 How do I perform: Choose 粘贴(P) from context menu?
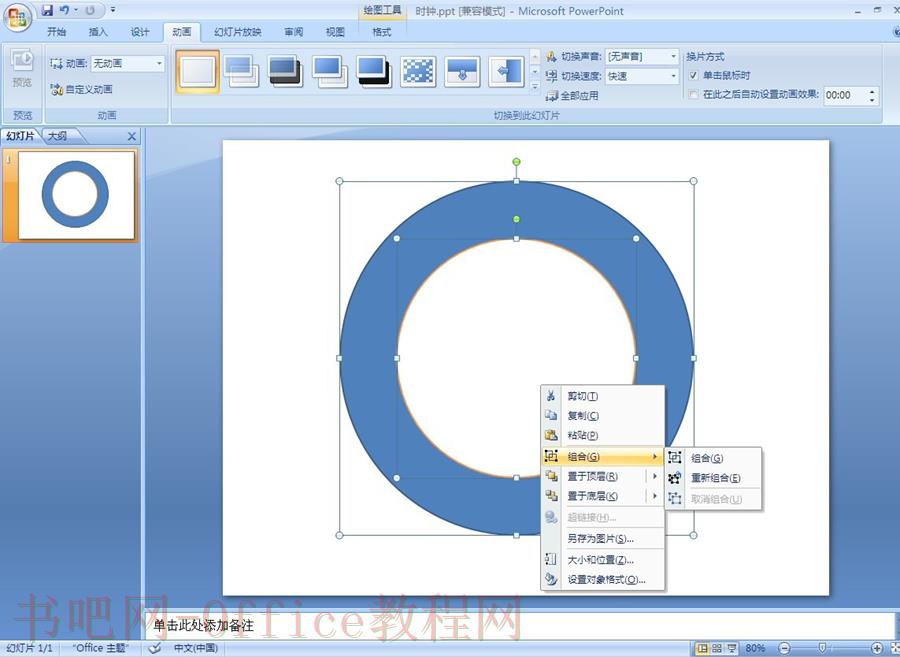coord(603,435)
